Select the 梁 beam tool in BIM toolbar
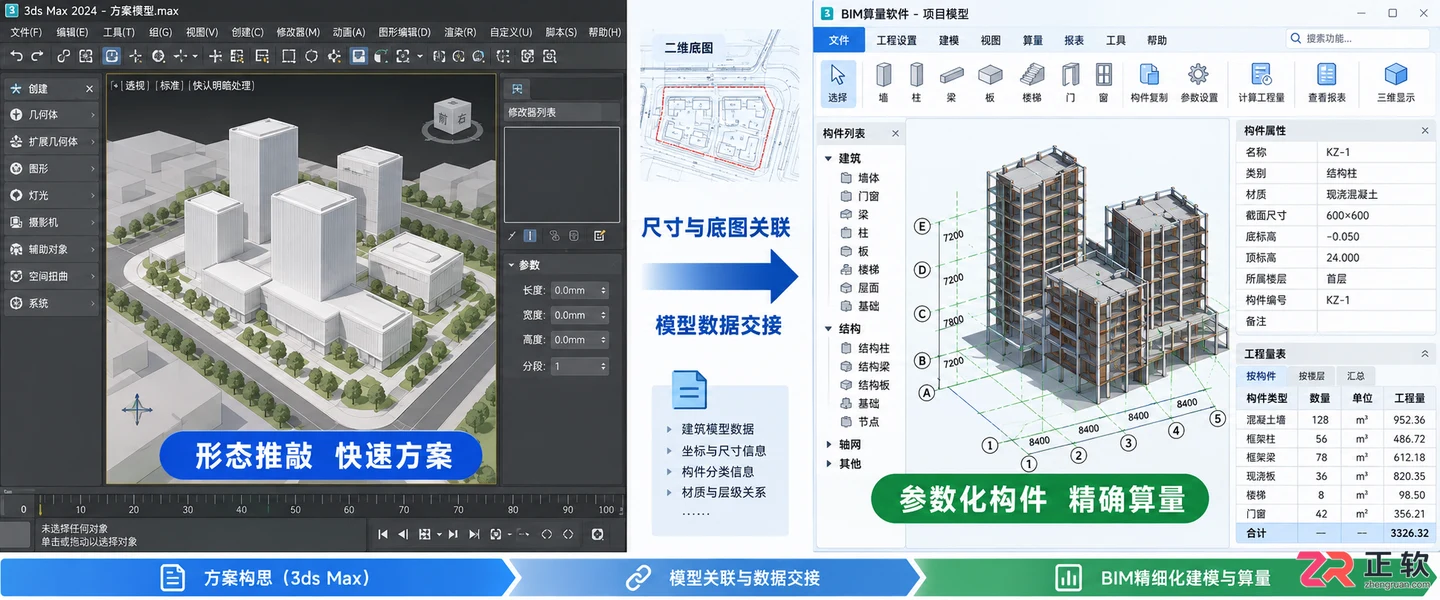Viewport: 1440px width, 600px height. [951, 82]
